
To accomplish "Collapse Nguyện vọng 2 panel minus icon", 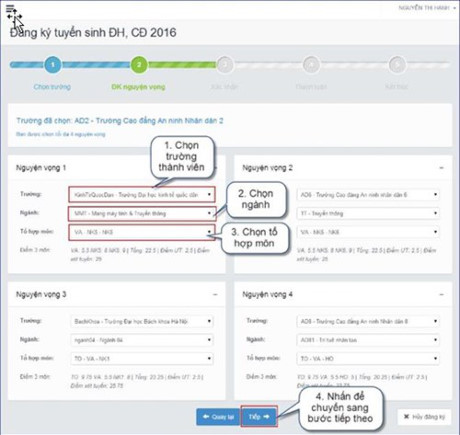I will (x=441, y=168).
